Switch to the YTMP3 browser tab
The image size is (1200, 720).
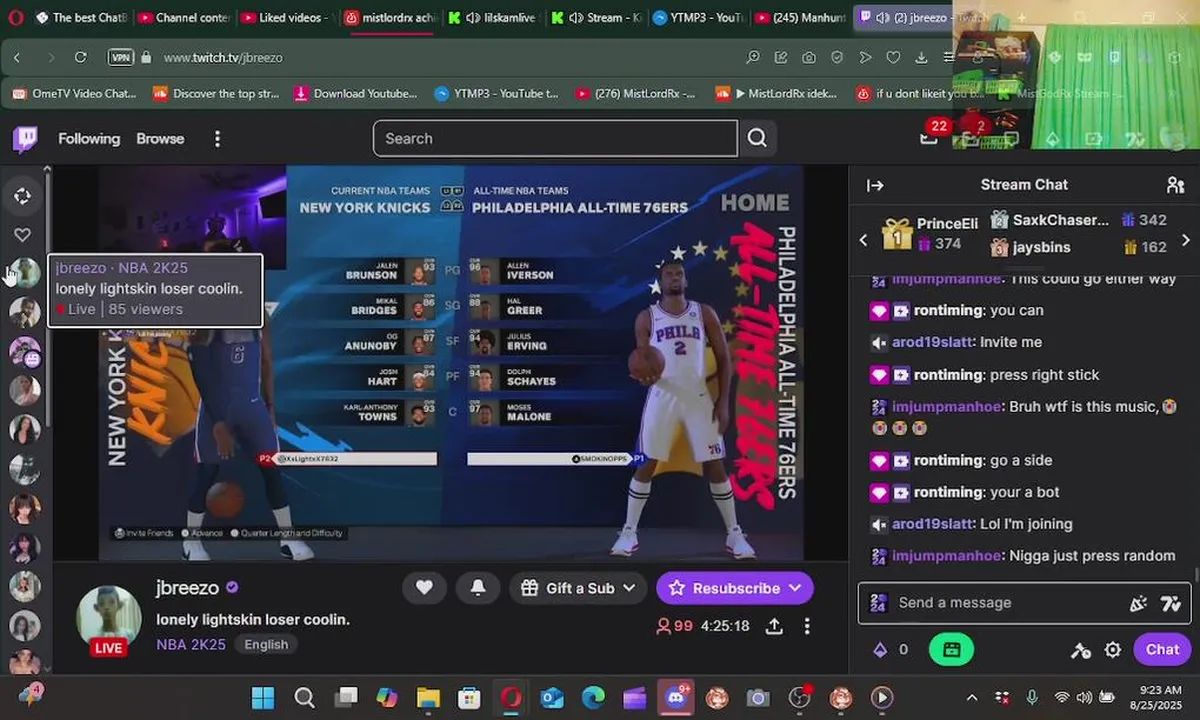click(697, 18)
